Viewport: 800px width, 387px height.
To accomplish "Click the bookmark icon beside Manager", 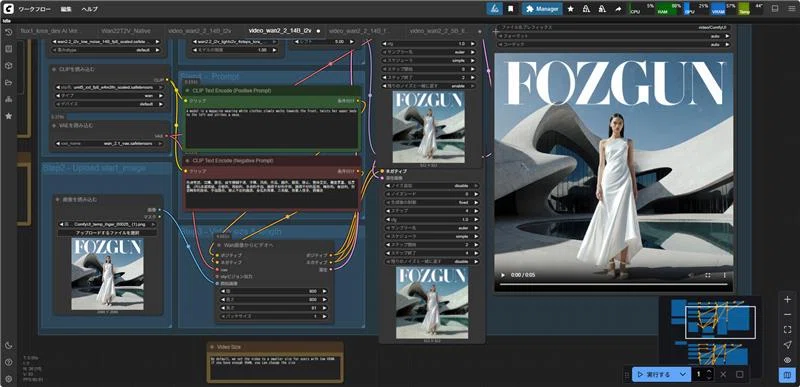I will tap(510, 9).
